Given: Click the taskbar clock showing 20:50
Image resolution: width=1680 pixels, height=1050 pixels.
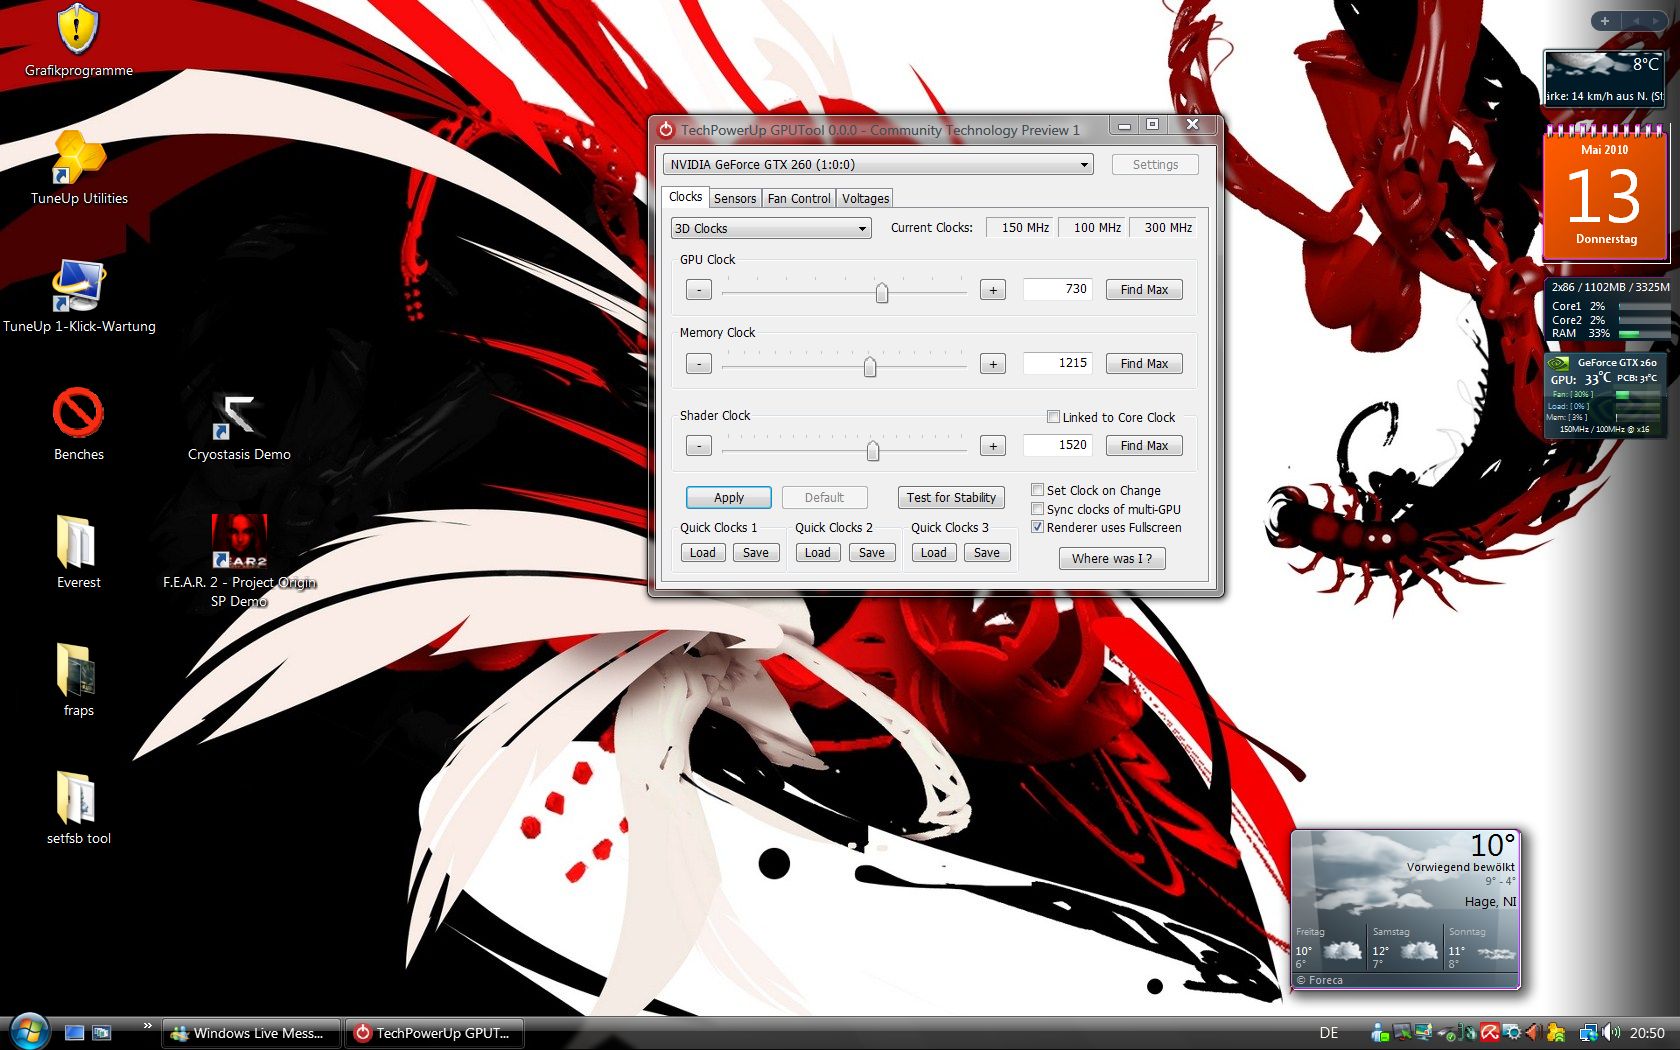Looking at the screenshot, I should pyautogui.click(x=1647, y=1033).
